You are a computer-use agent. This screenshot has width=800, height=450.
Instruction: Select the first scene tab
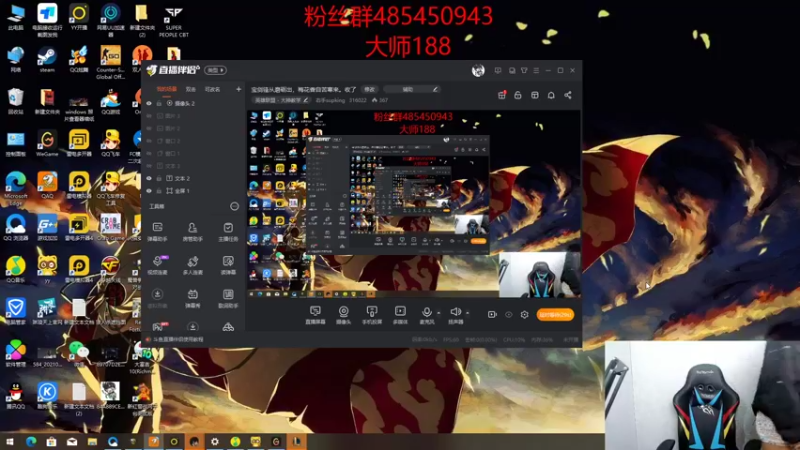pyautogui.click(x=166, y=89)
